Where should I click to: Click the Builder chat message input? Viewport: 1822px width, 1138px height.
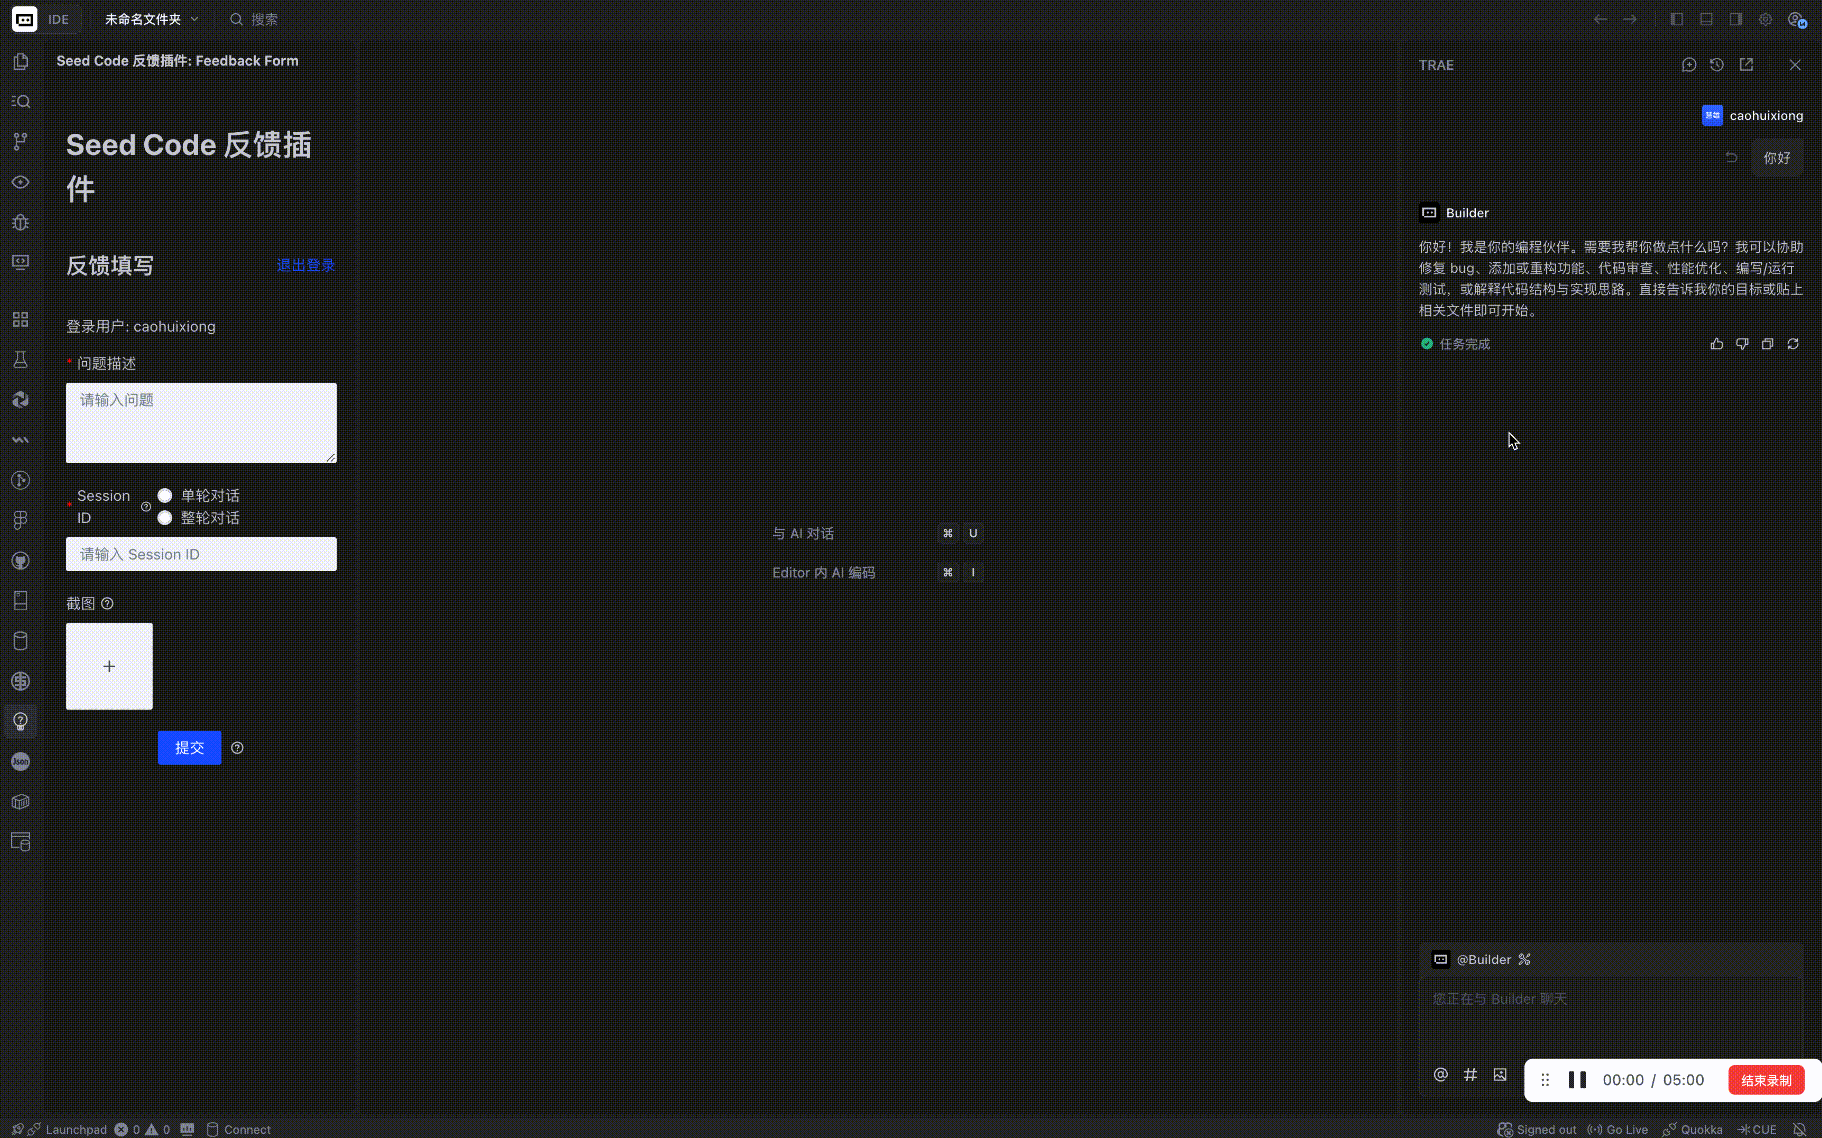(x=1611, y=1016)
